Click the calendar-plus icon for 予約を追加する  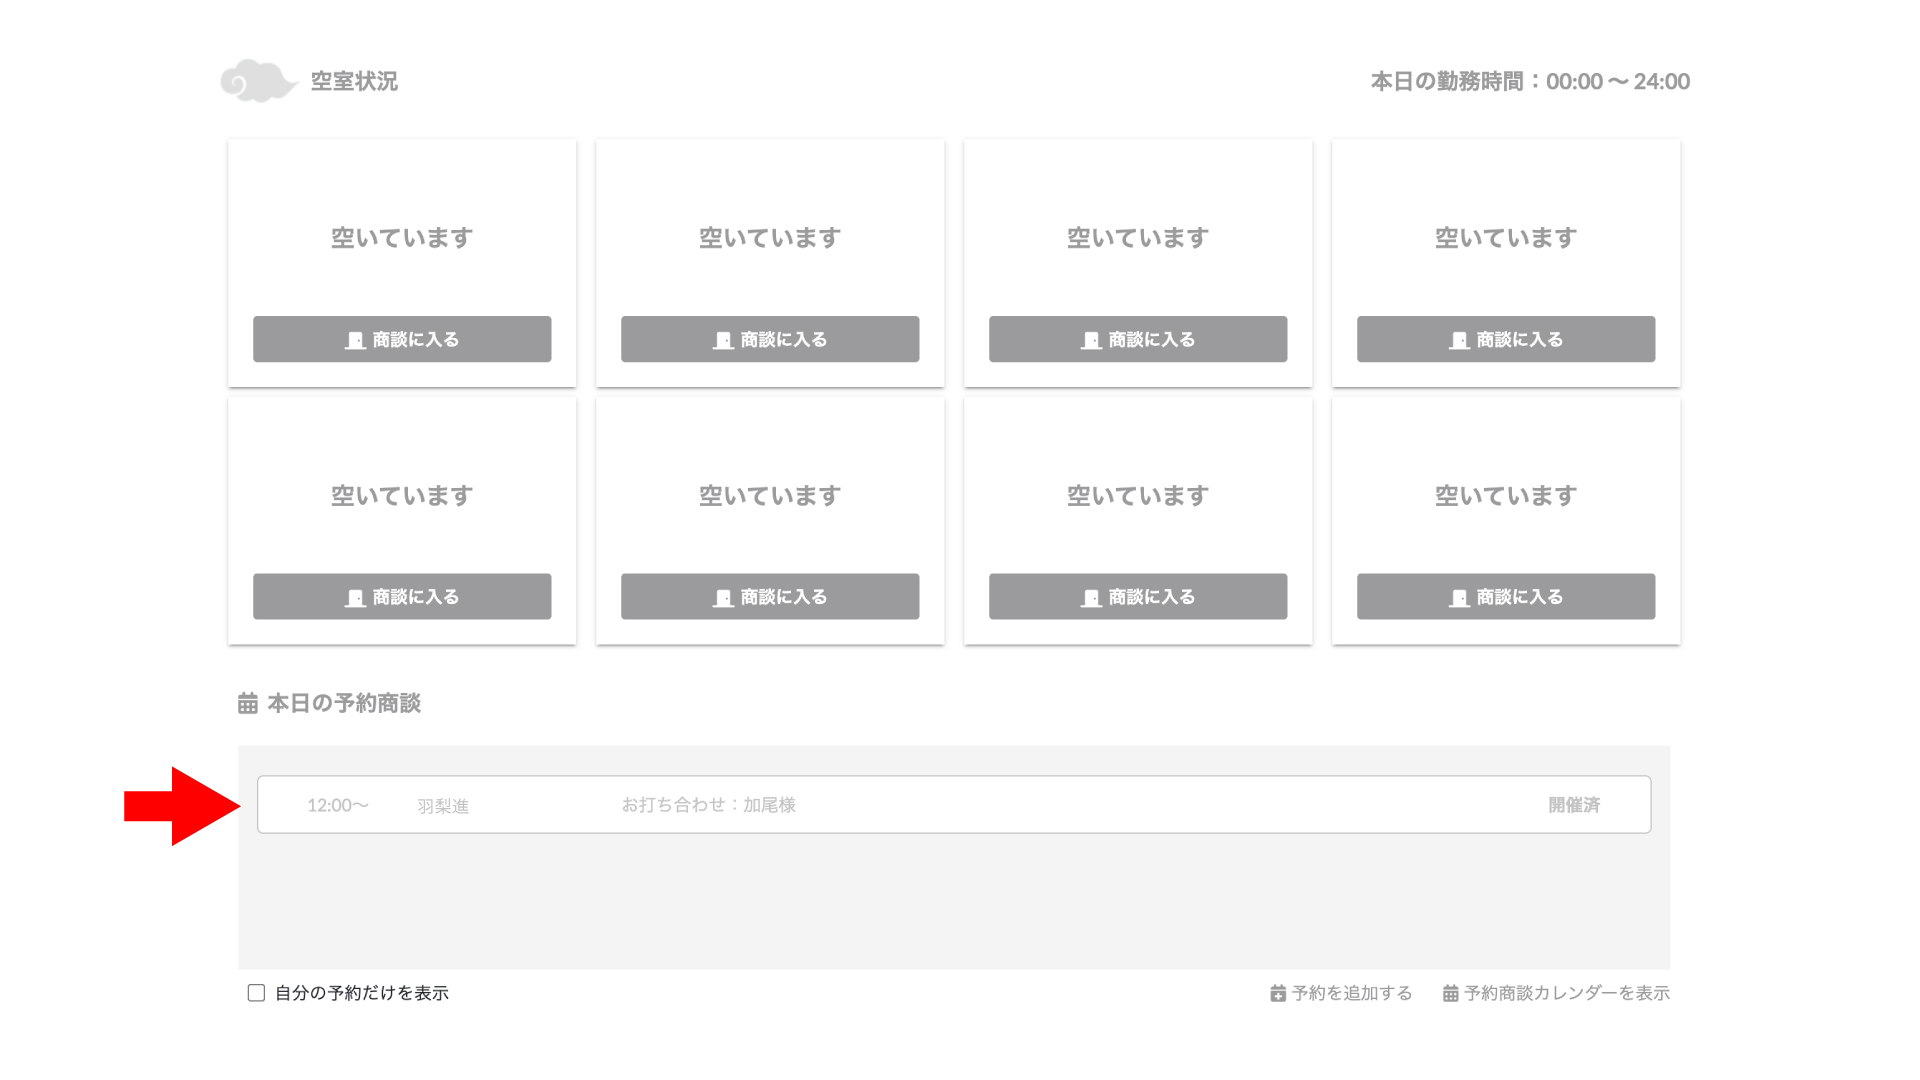tap(1278, 993)
